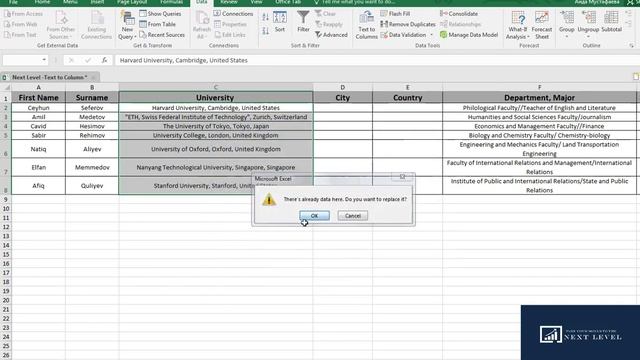This screenshot has height=360, width=640.
Task: Click Manage Data Model
Action: click(x=469, y=35)
